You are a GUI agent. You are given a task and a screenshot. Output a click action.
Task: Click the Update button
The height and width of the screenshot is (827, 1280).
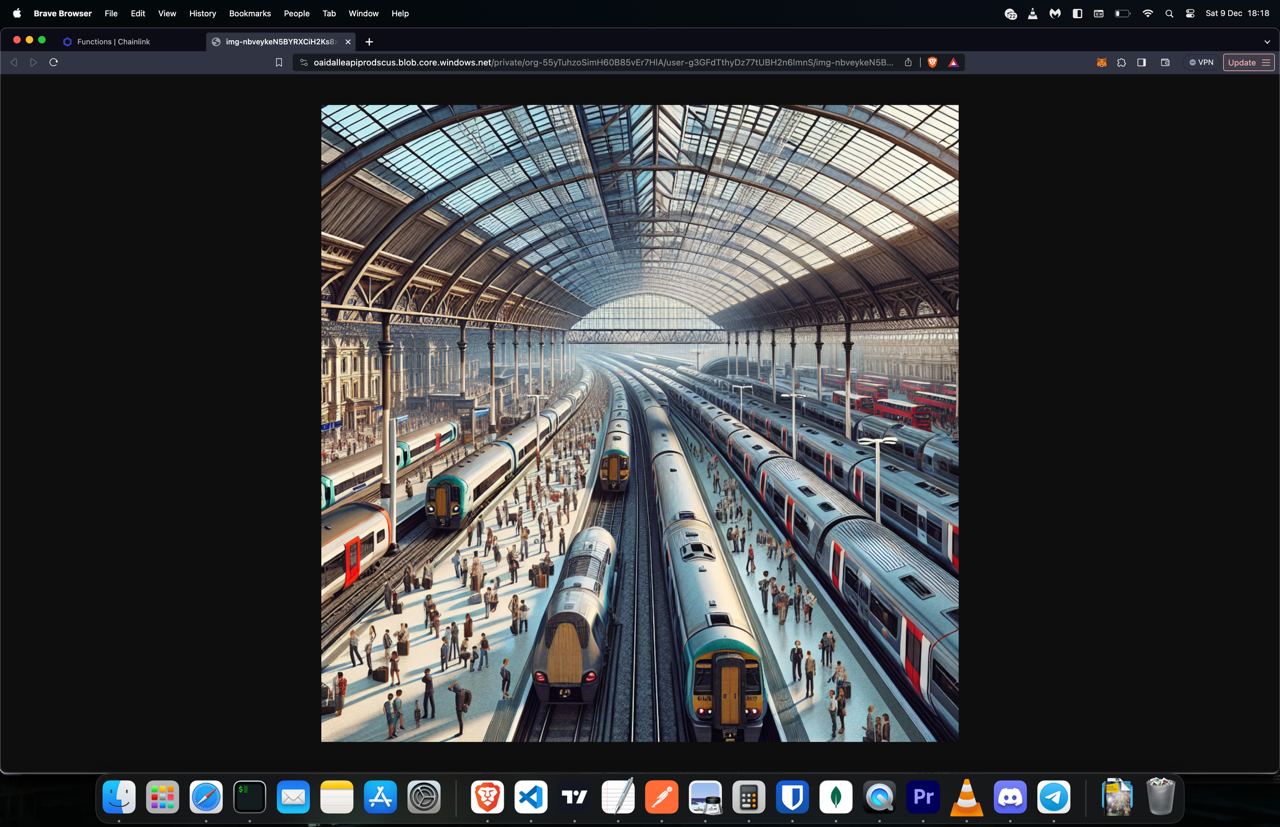1249,62
